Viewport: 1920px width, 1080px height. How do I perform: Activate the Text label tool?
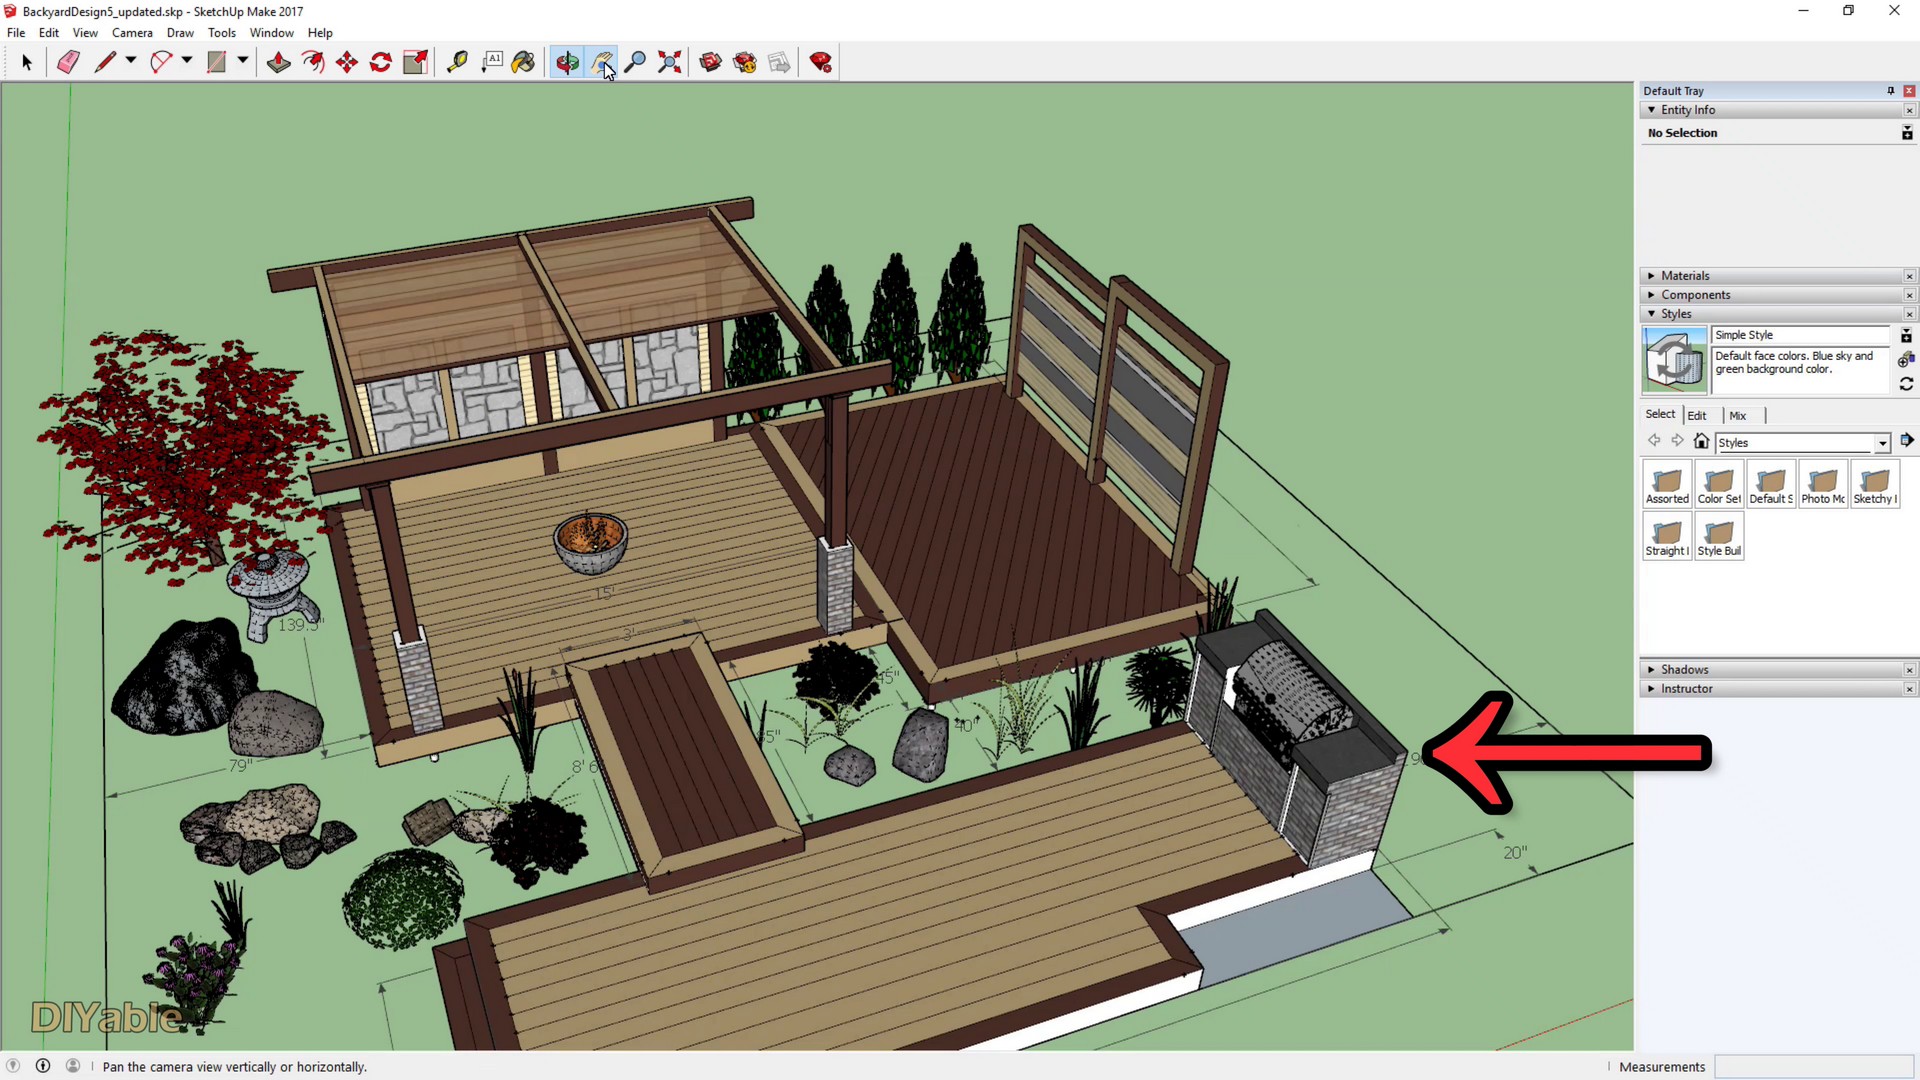(491, 62)
